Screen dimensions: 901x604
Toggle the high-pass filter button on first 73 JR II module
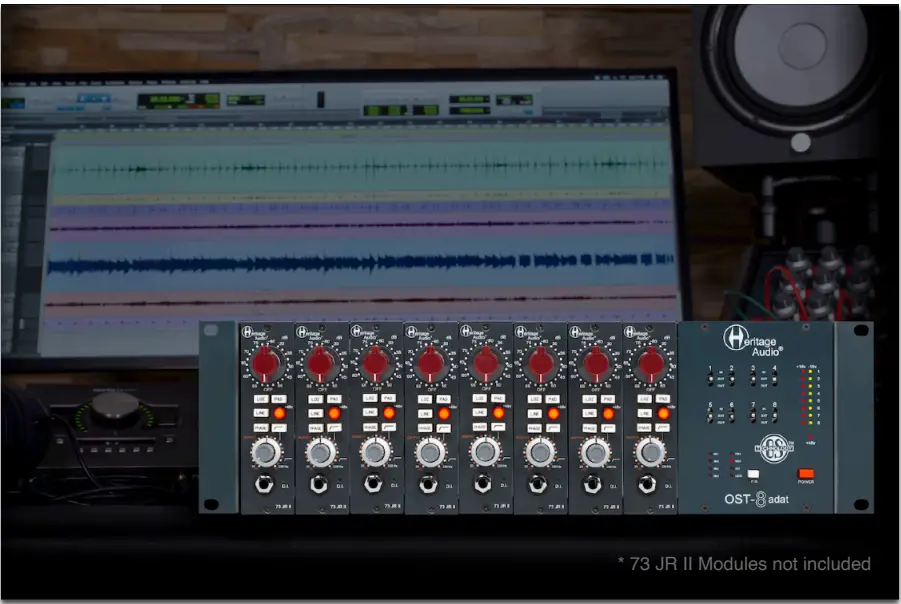pos(279,428)
